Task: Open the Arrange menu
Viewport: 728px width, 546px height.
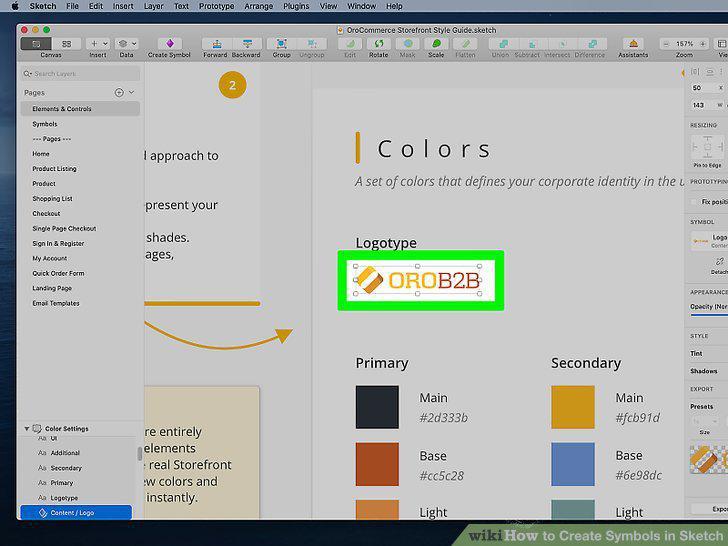Action: (x=259, y=6)
